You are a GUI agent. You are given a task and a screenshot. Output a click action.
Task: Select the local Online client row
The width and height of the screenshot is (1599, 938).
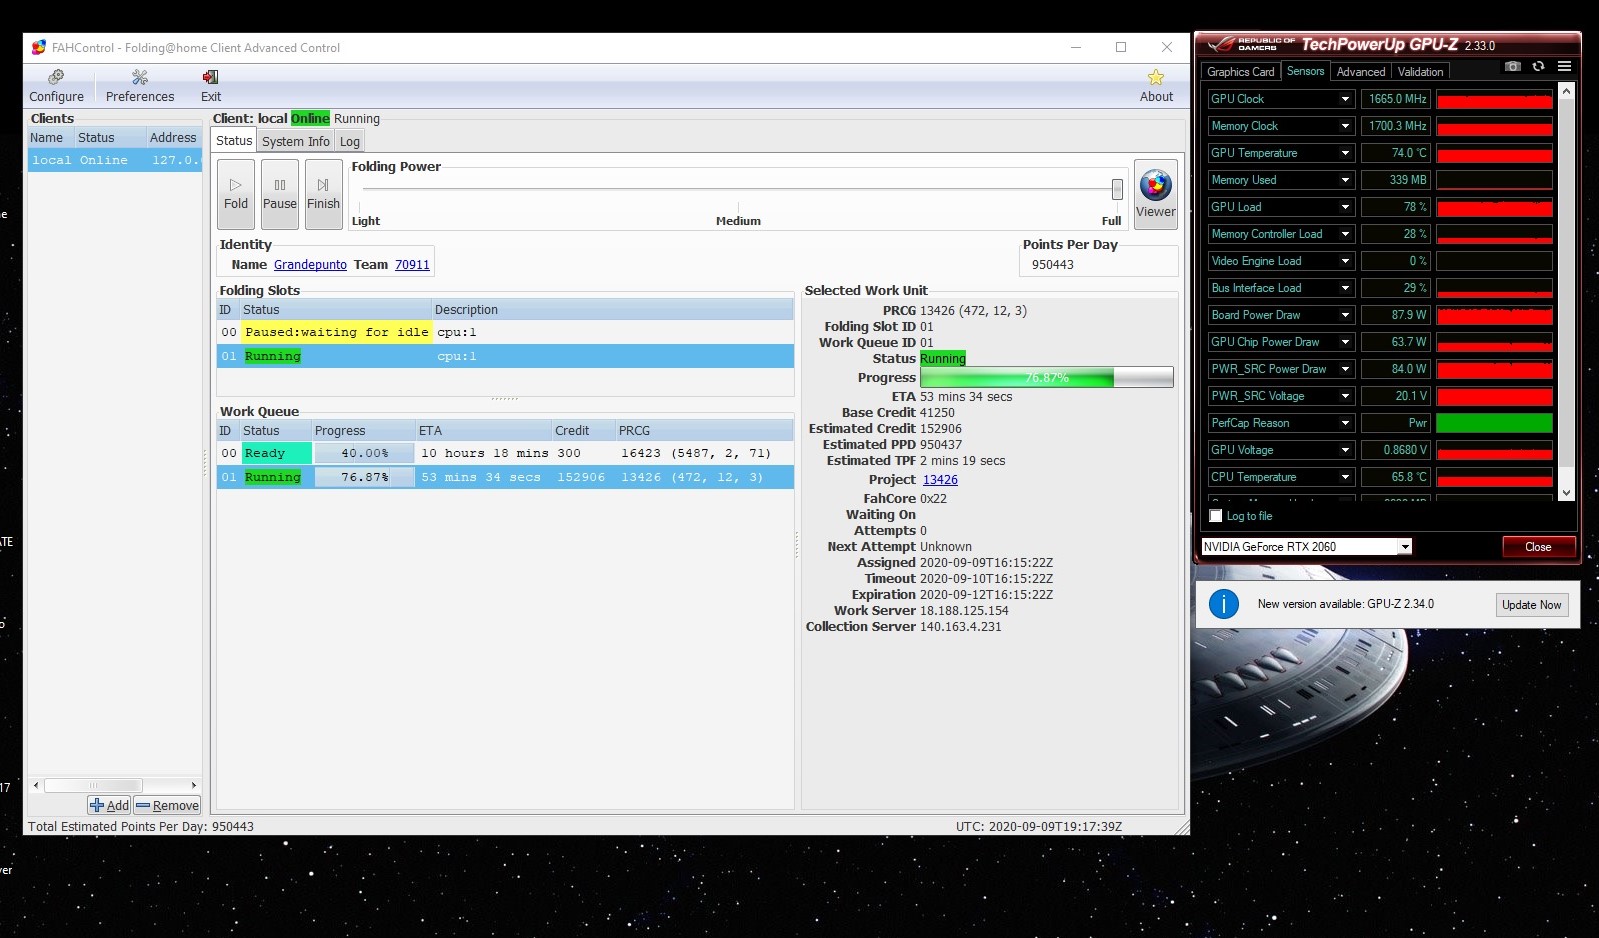click(115, 160)
